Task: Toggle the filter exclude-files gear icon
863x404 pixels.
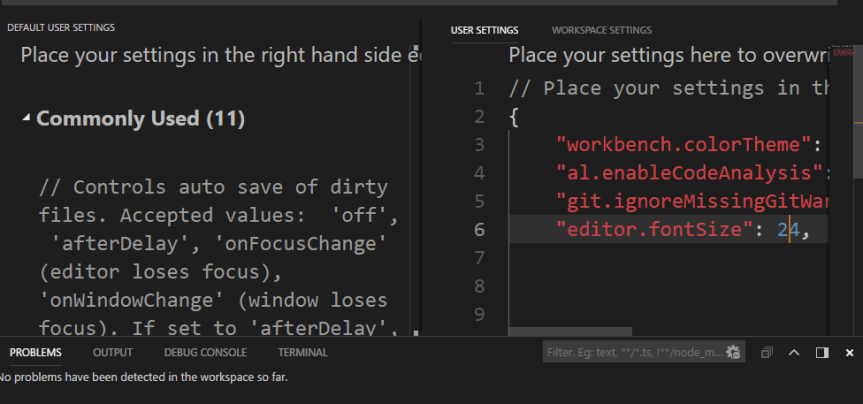Action: point(733,352)
